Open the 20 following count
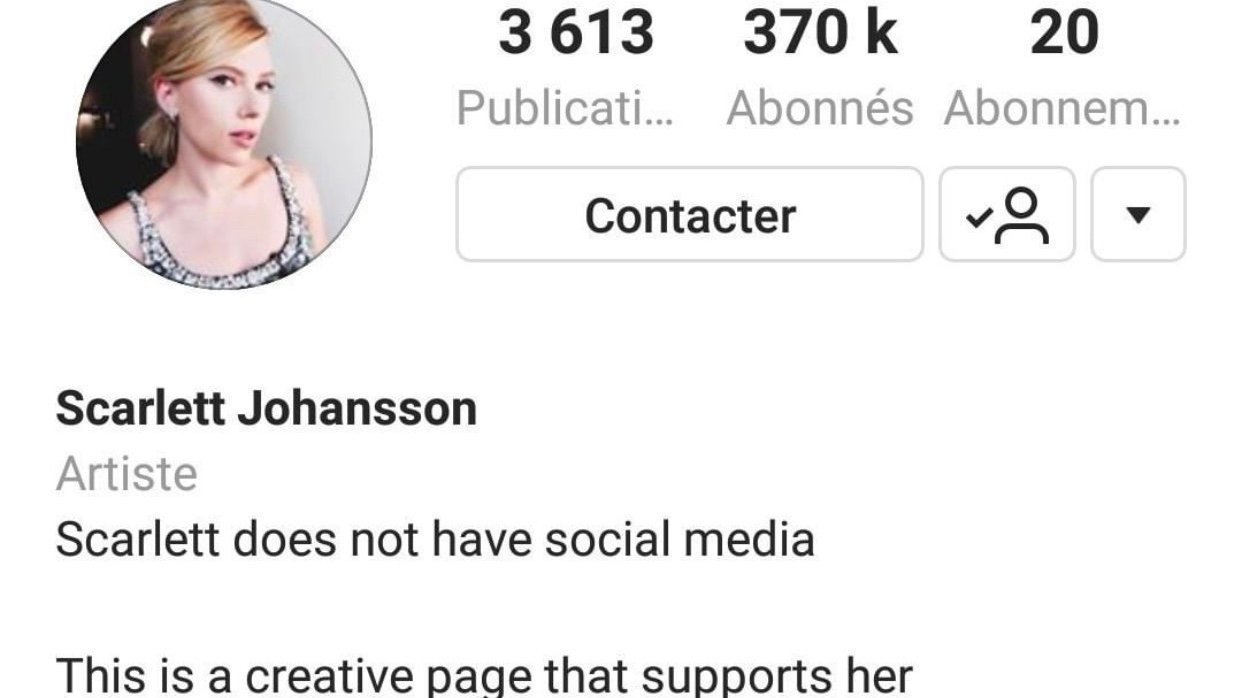Image resolution: width=1242 pixels, height=698 pixels. [x=1064, y=32]
